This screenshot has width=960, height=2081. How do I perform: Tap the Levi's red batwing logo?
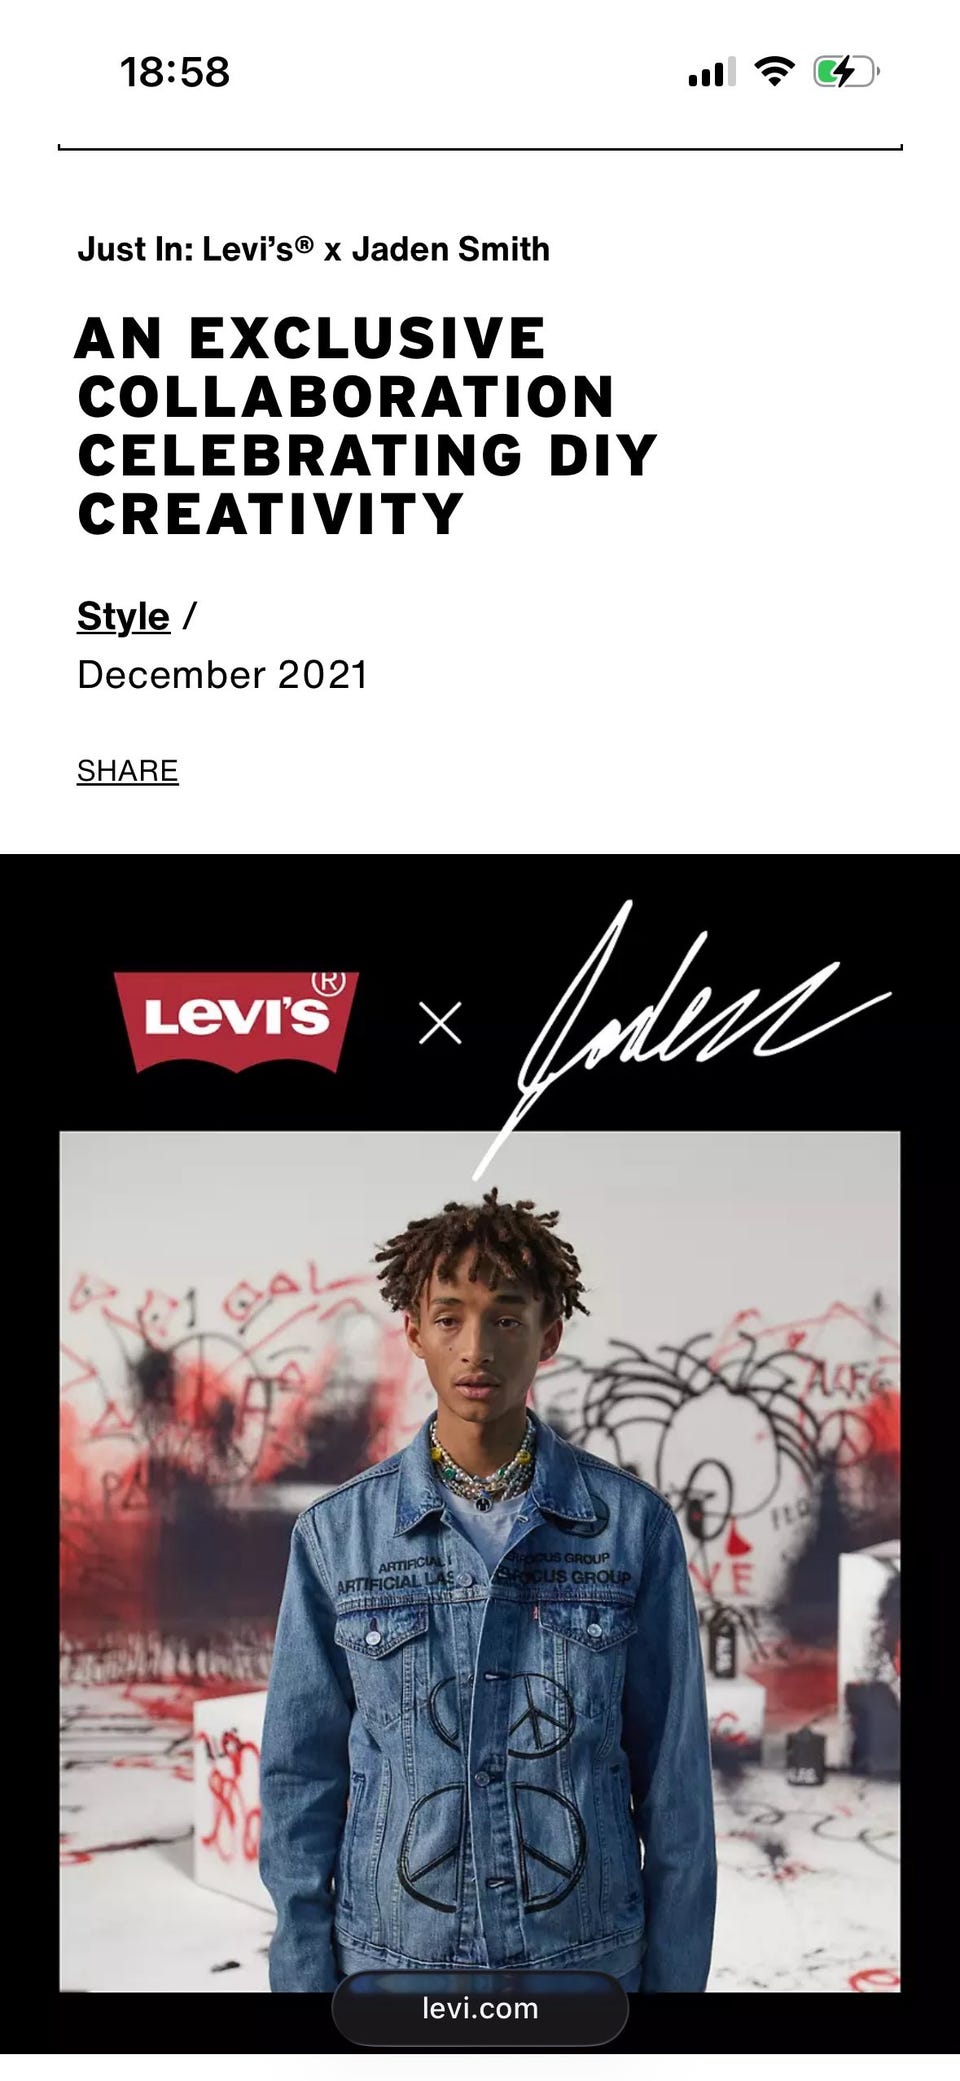click(x=236, y=1020)
